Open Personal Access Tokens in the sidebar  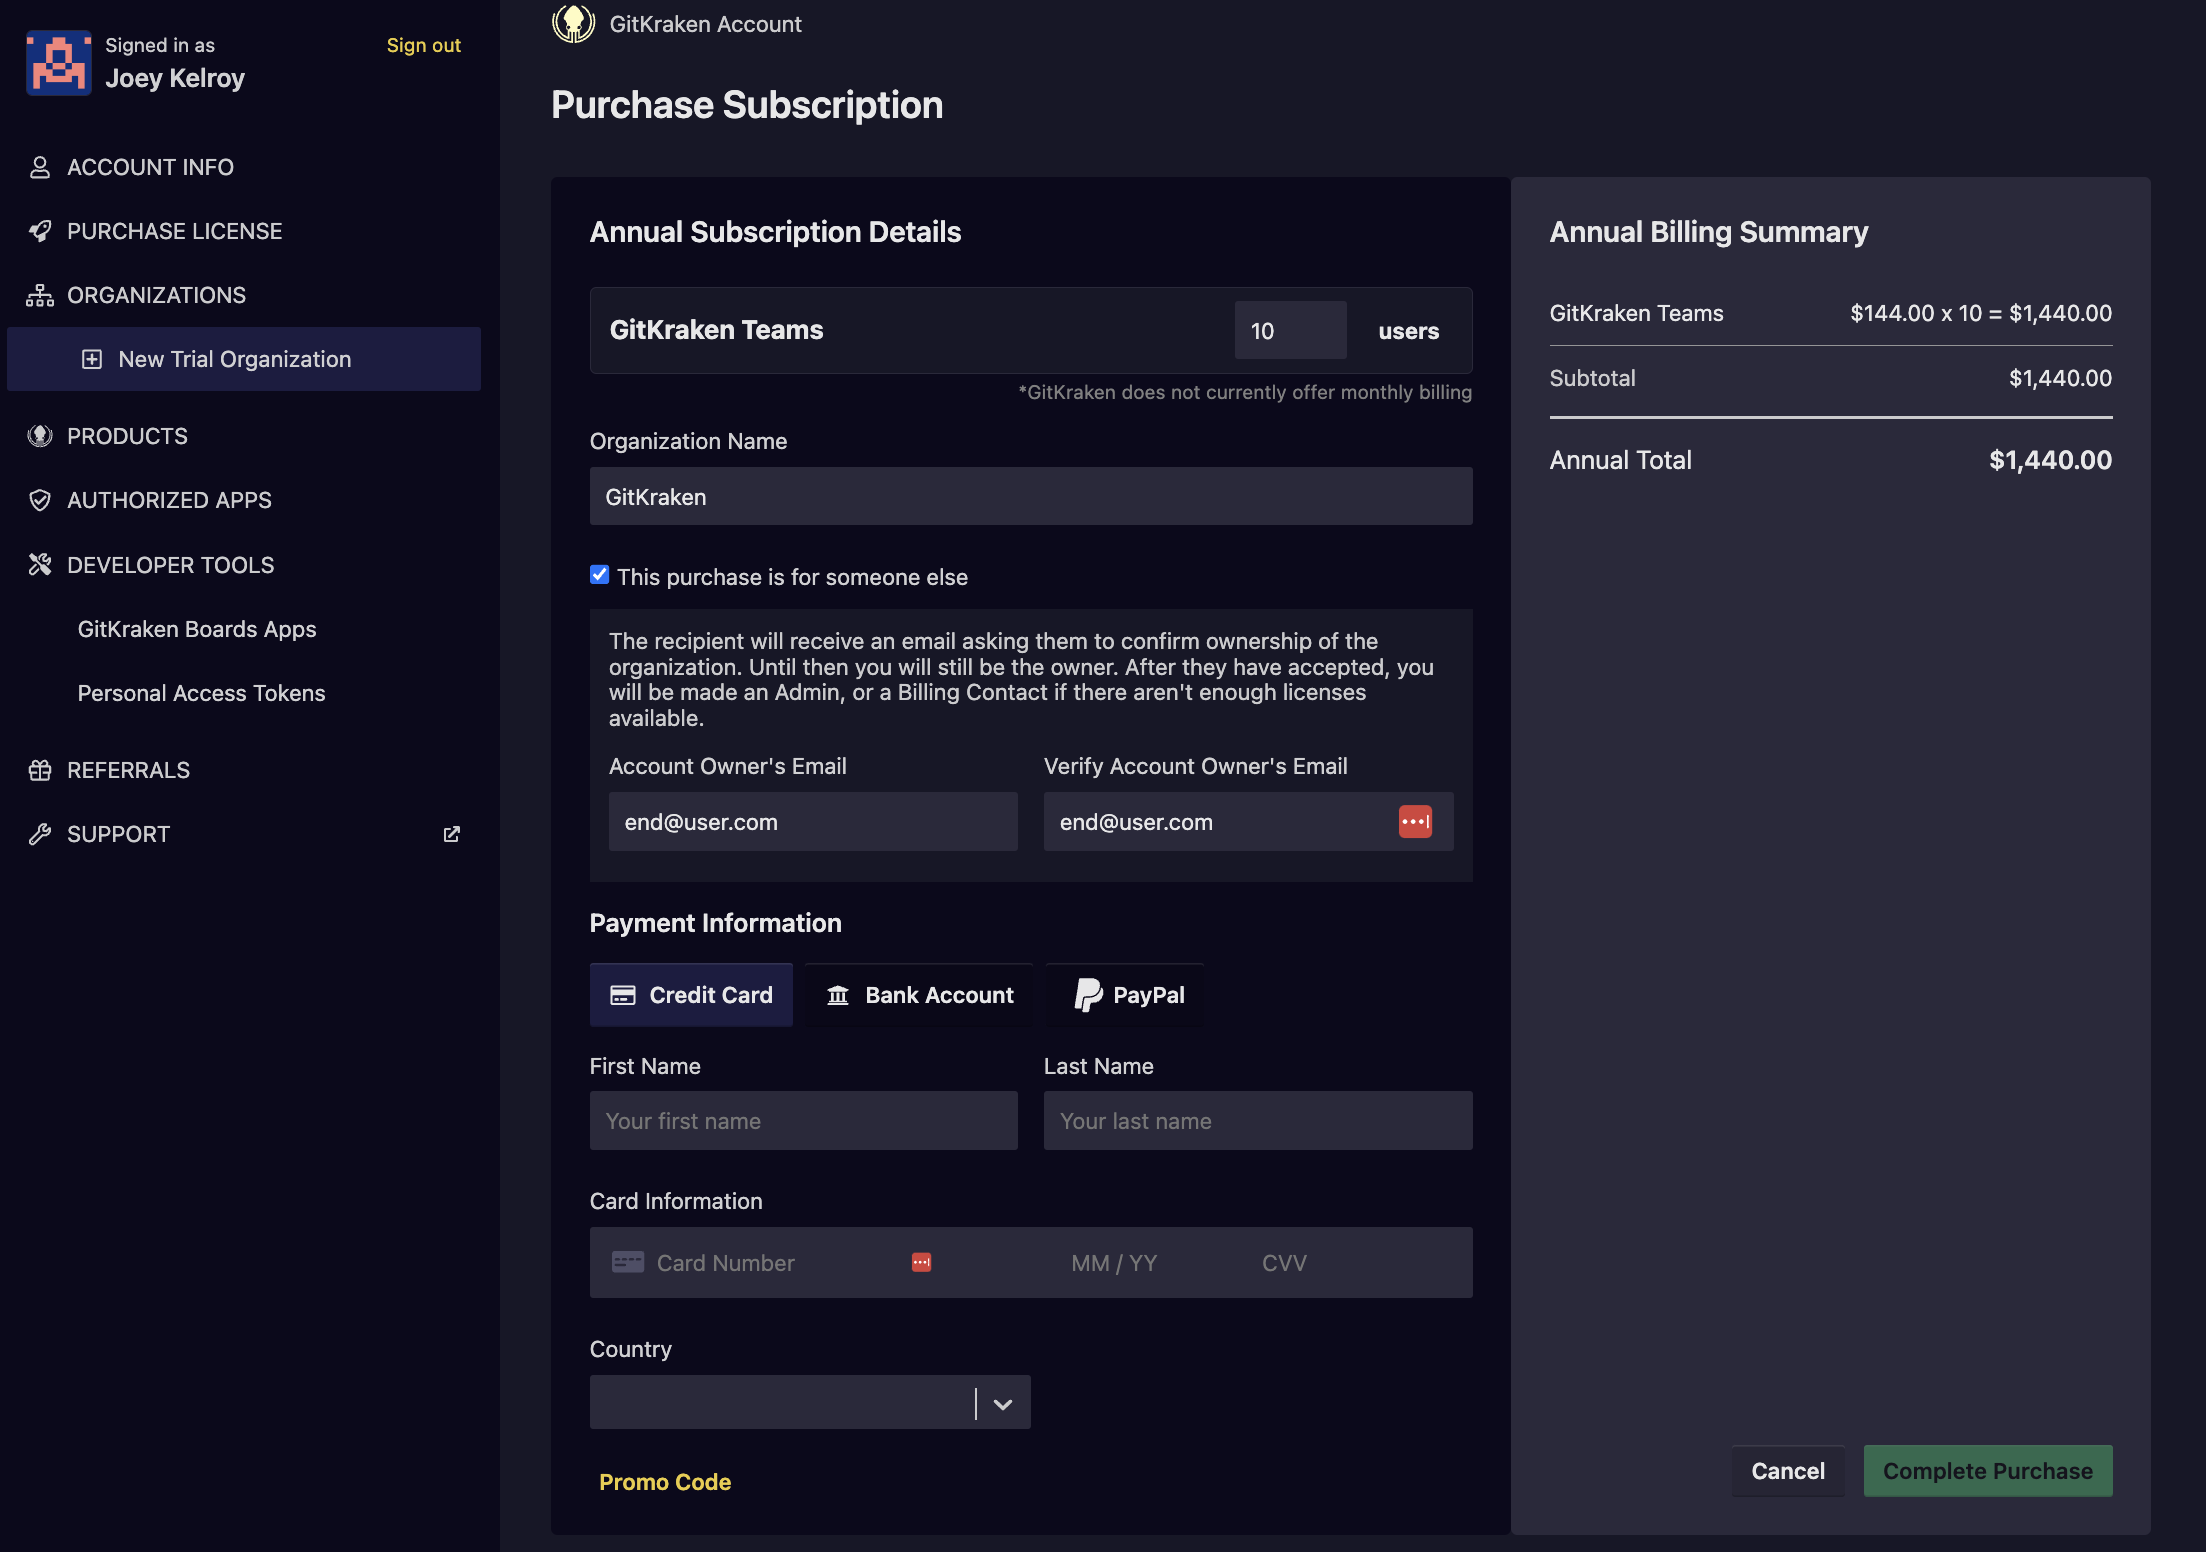point(201,693)
